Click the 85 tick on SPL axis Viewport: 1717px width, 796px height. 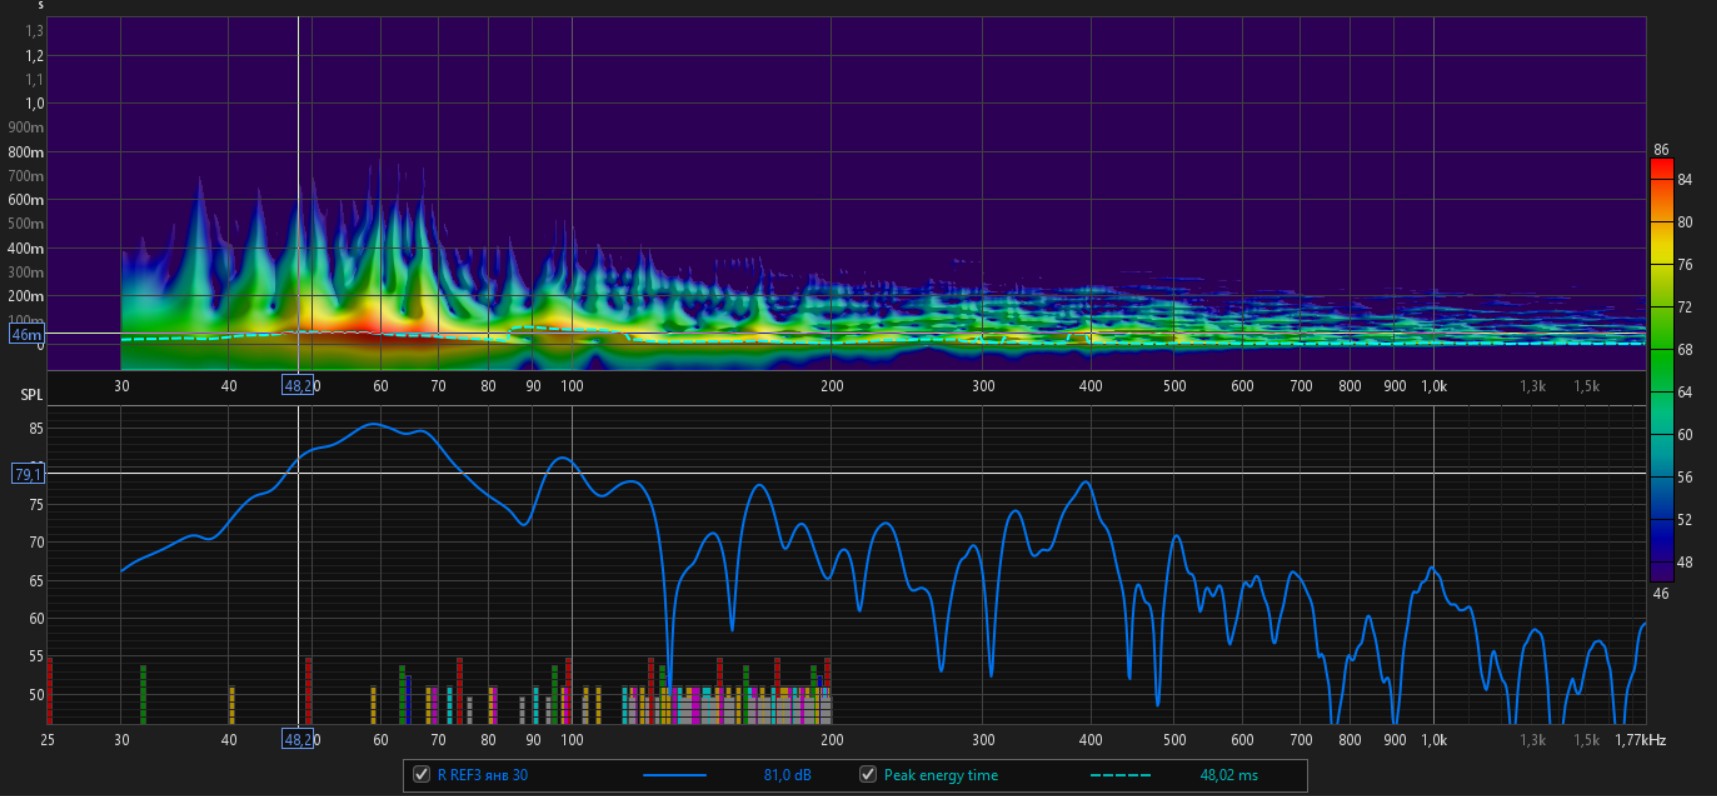pyautogui.click(x=36, y=428)
